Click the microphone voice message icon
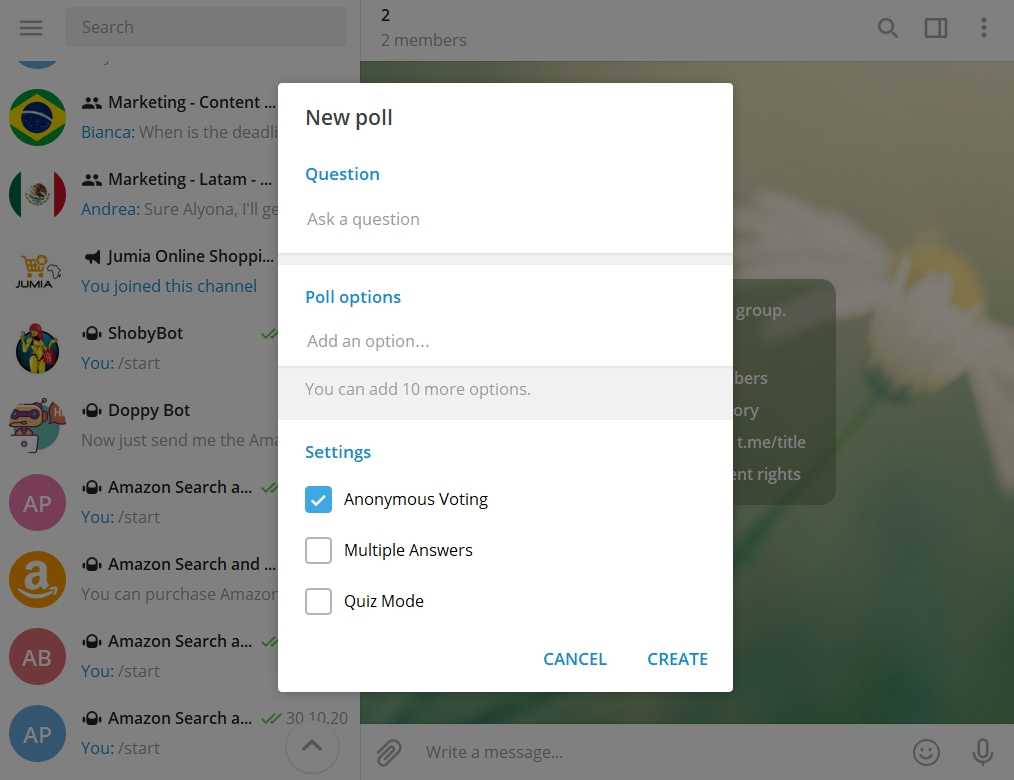The image size is (1014, 780). [x=982, y=751]
